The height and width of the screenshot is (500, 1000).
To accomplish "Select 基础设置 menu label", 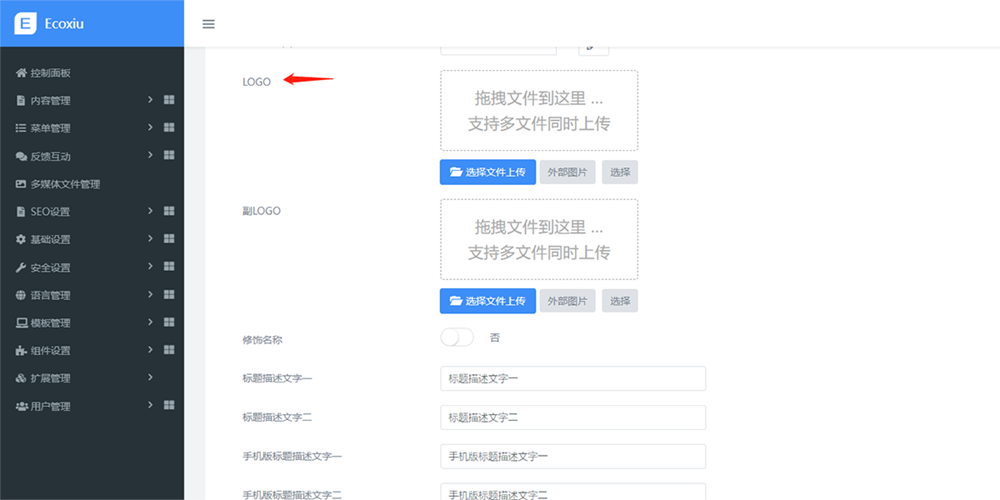I will 50,240.
